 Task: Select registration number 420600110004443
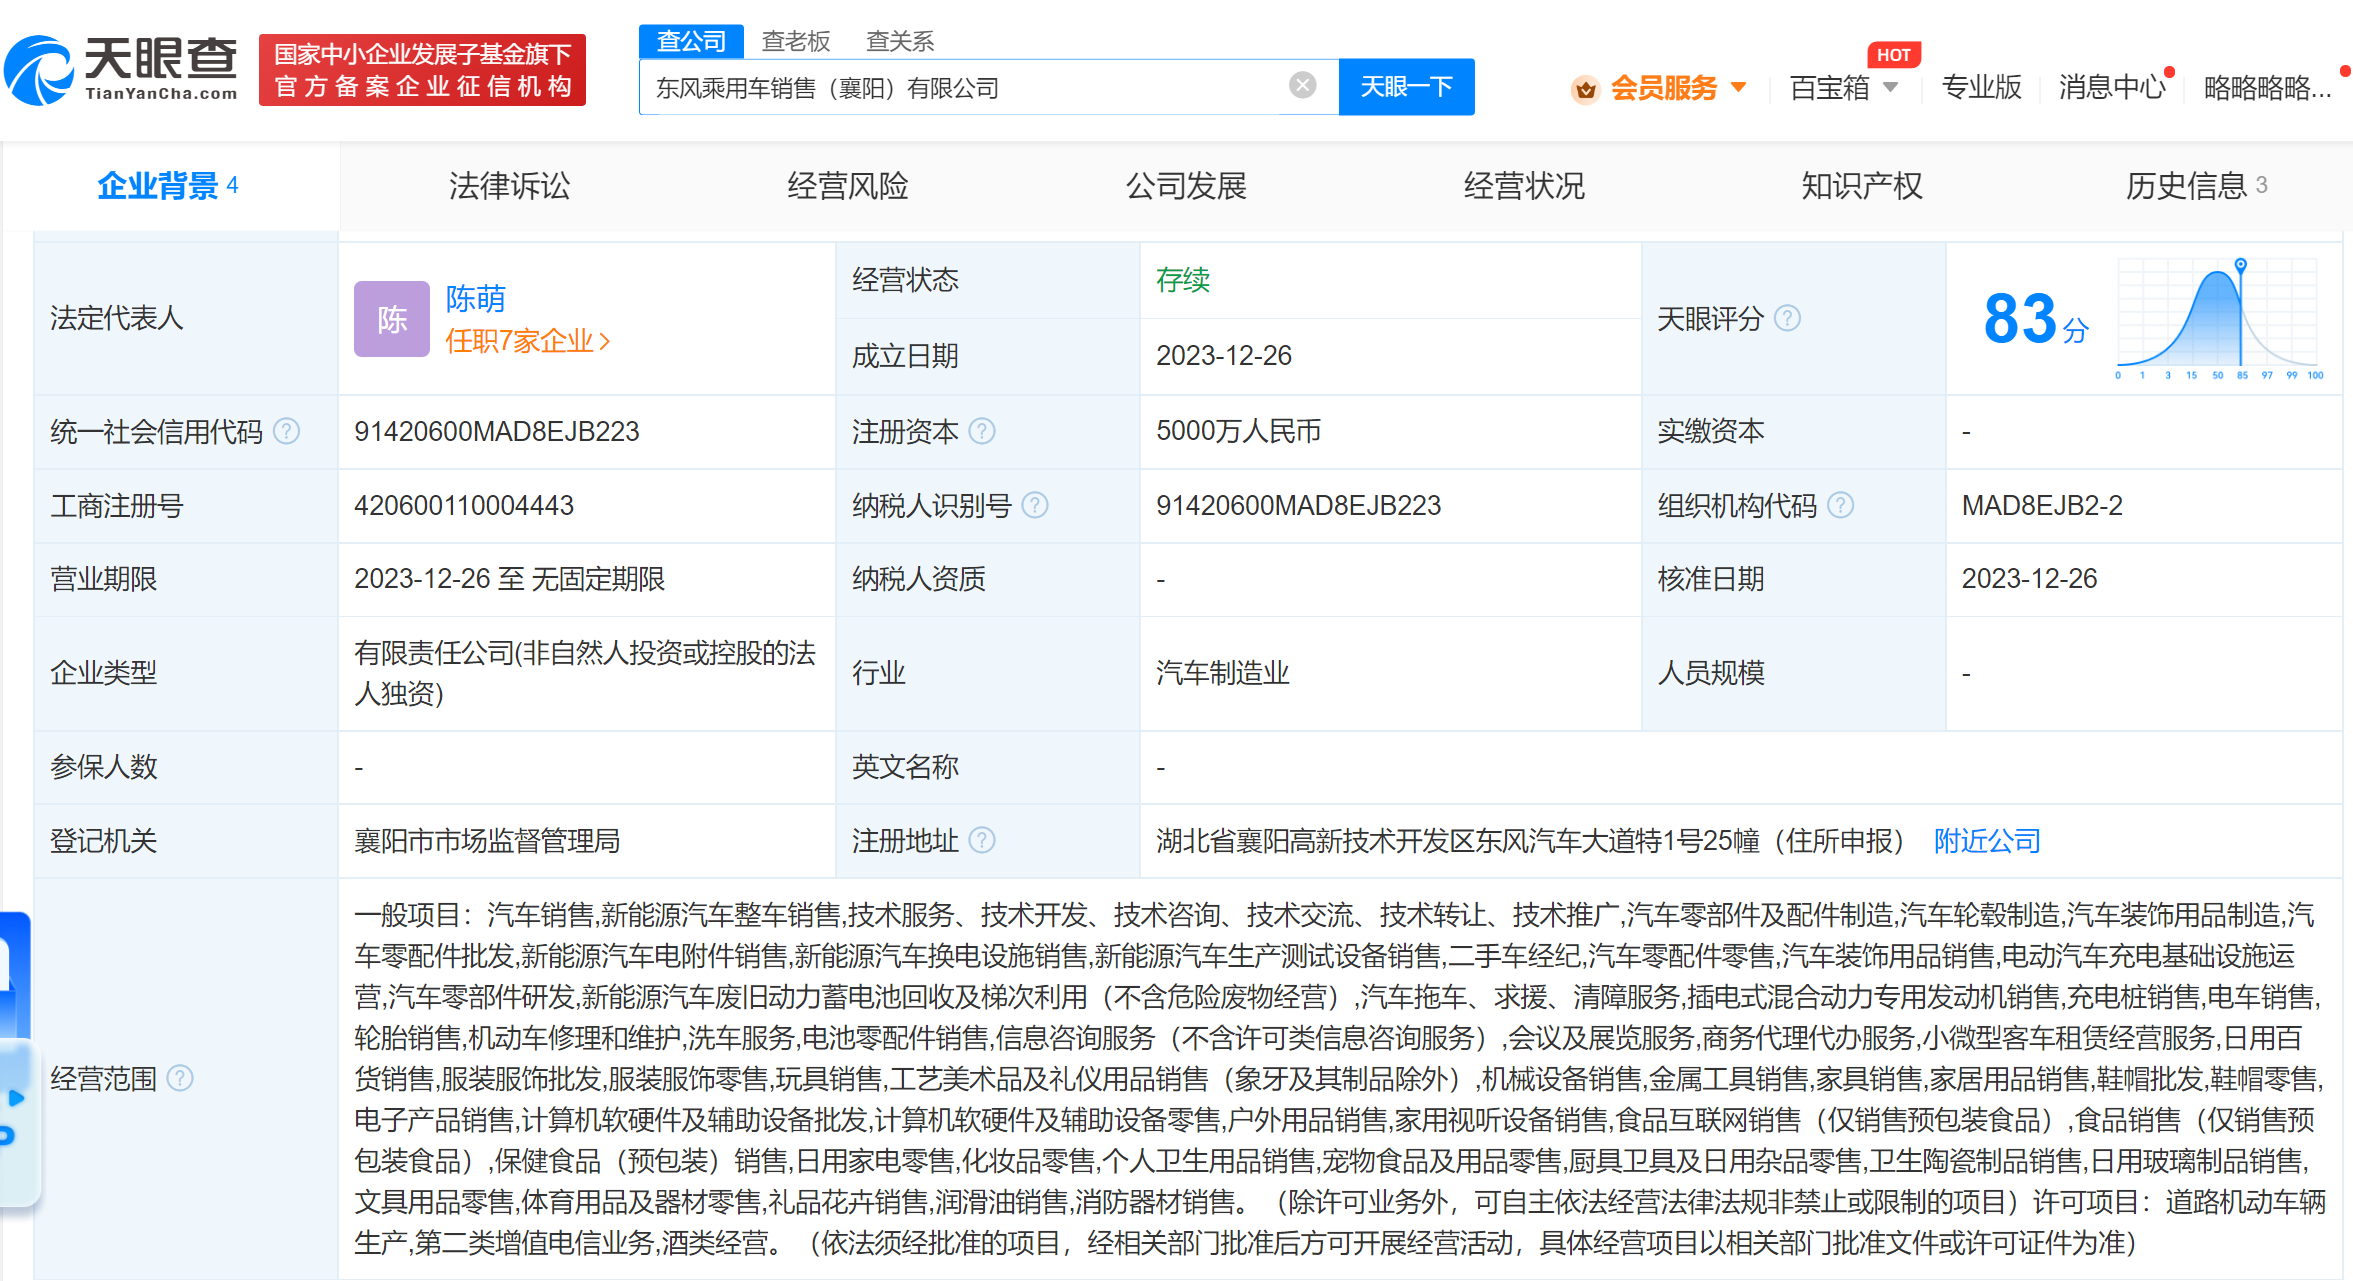(464, 505)
